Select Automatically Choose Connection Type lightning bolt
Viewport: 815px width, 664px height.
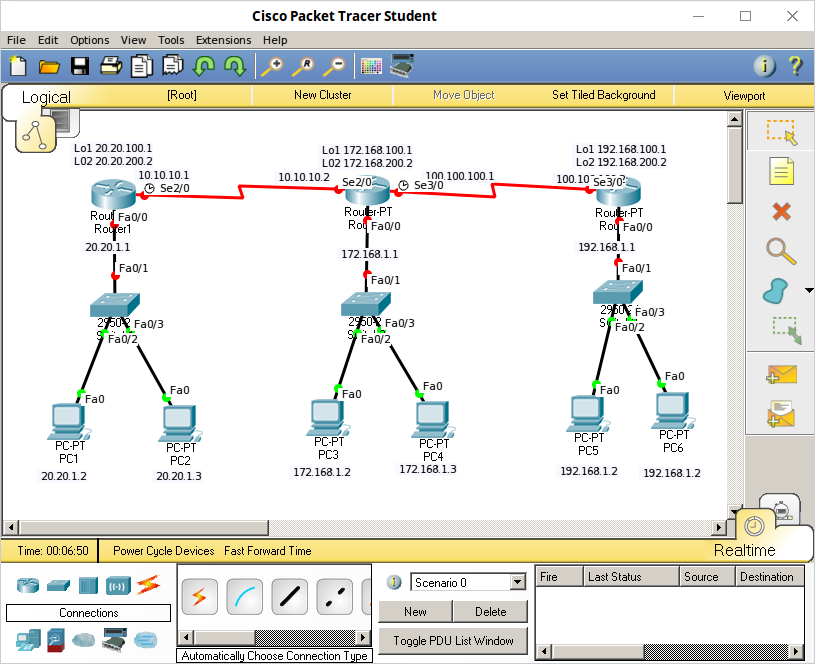coord(199,596)
